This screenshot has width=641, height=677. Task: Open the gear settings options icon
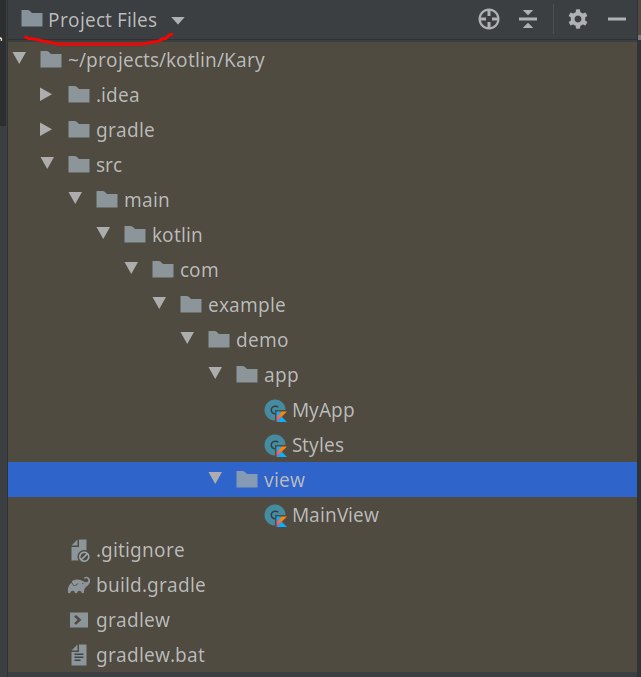pyautogui.click(x=578, y=19)
